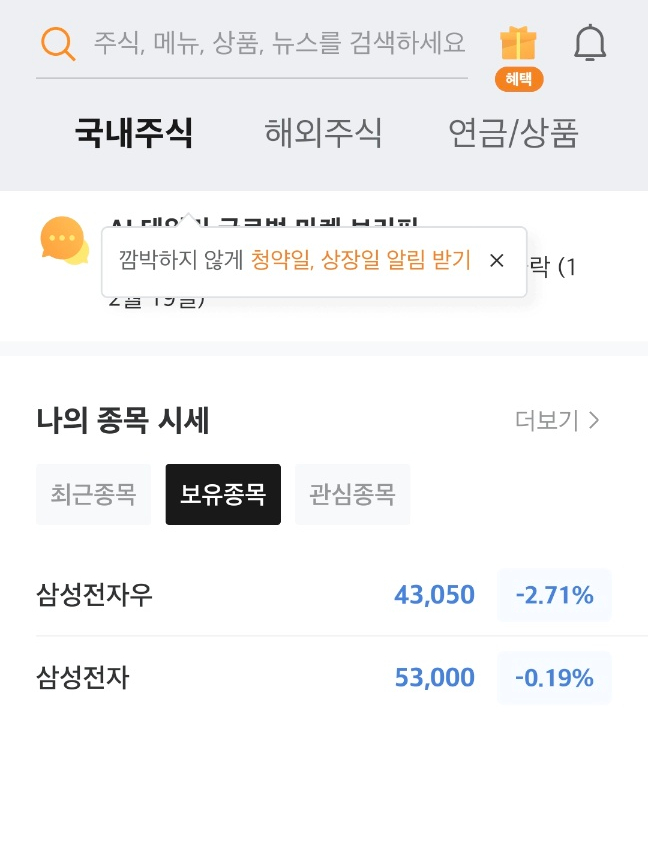Switch to the 국내주식 tab
Image resolution: width=648 pixels, height=853 pixels.
click(x=134, y=133)
